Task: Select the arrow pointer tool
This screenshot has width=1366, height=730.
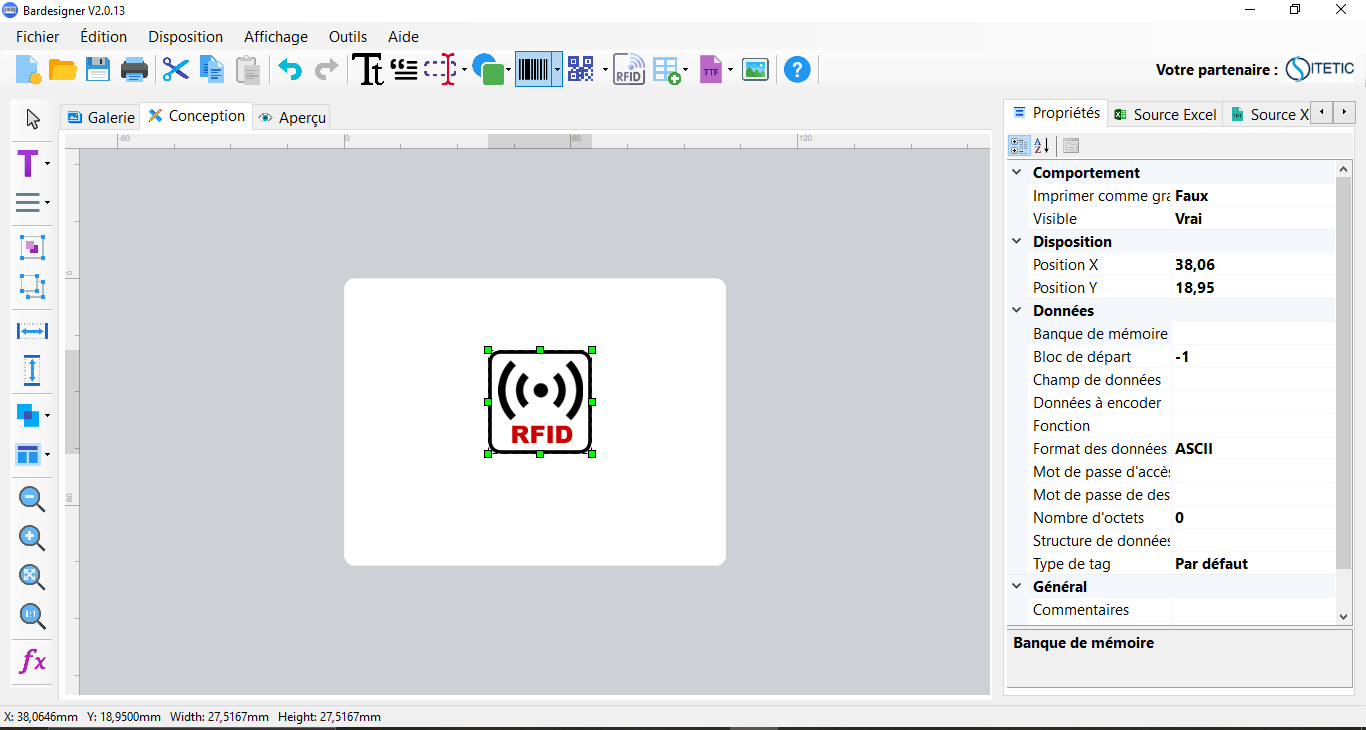Action: point(33,120)
